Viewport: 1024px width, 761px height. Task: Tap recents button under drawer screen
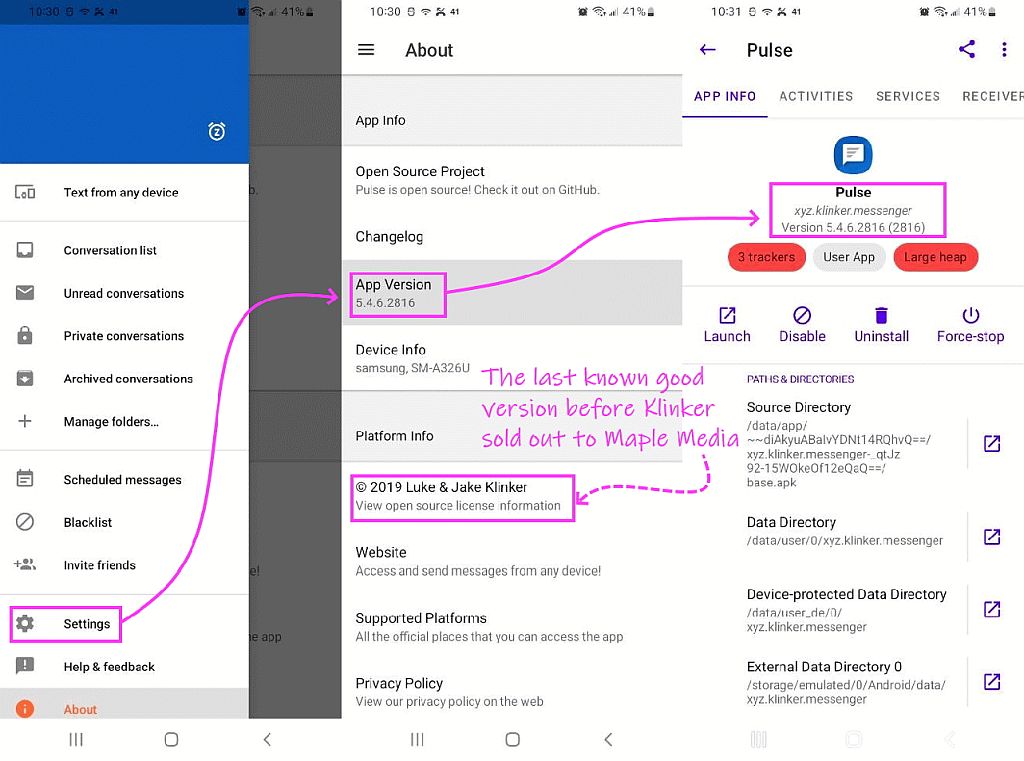pyautogui.click(x=76, y=739)
